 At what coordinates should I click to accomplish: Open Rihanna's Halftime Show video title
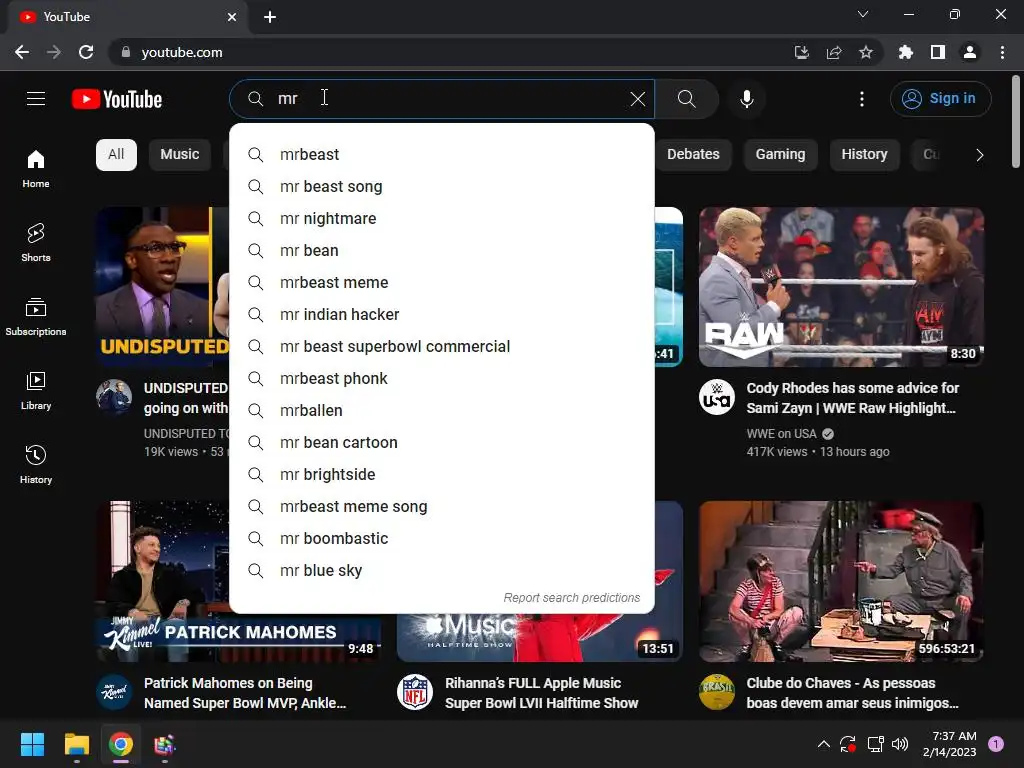(x=541, y=693)
